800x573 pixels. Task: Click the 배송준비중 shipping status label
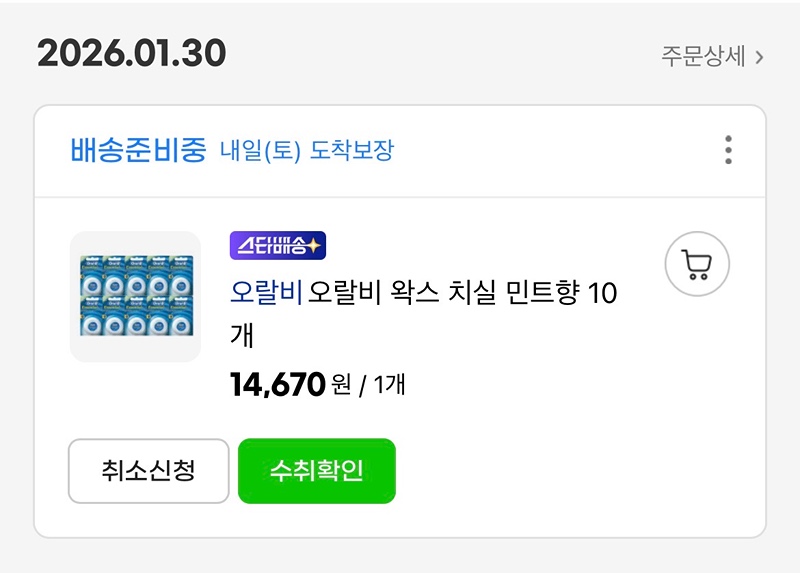(138, 150)
